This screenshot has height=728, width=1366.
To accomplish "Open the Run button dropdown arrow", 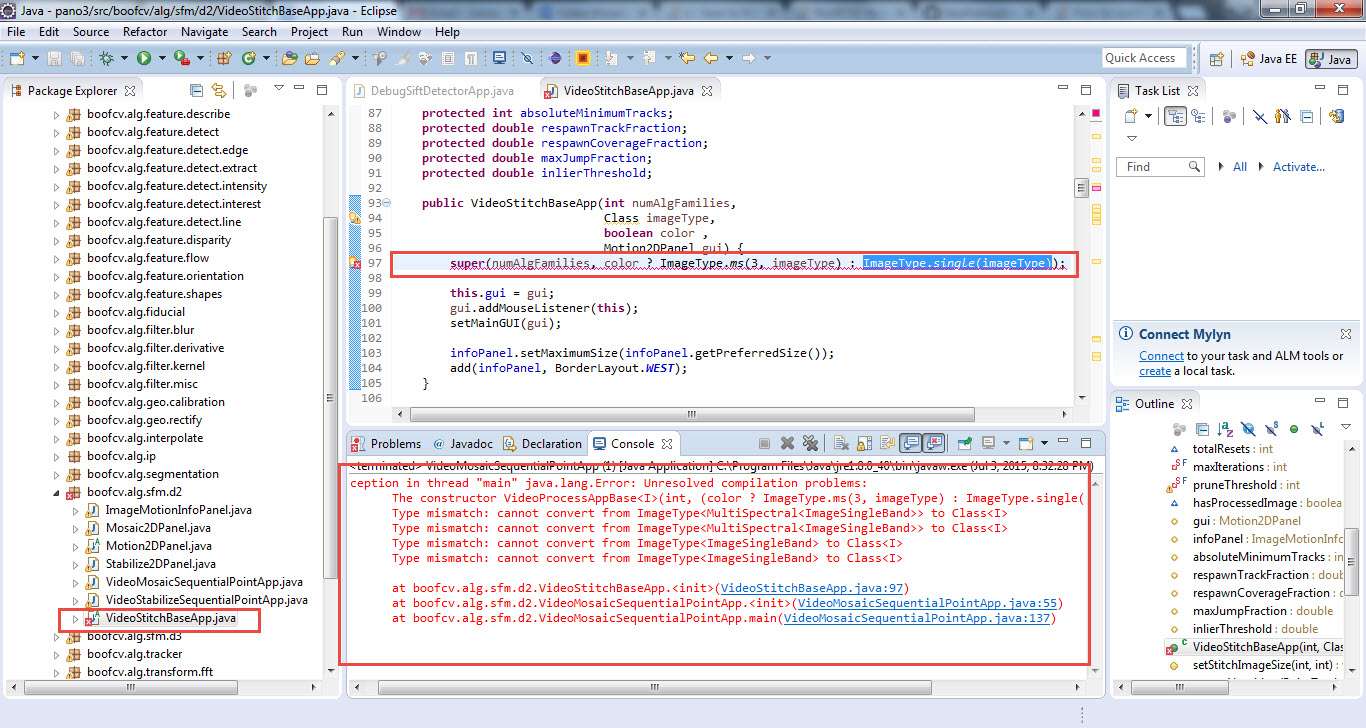I will [162, 58].
